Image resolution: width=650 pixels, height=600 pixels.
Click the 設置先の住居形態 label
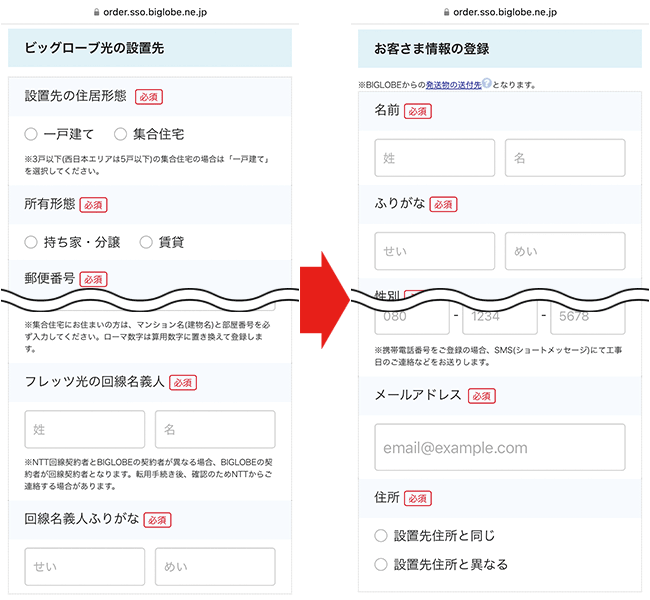click(x=75, y=96)
